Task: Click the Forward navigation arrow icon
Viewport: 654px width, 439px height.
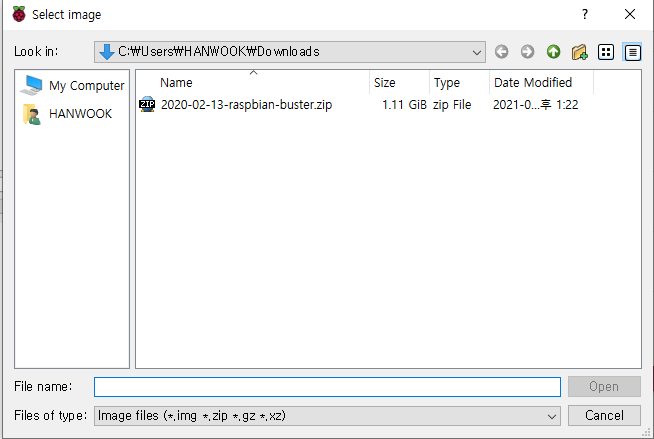Action: (x=527, y=52)
